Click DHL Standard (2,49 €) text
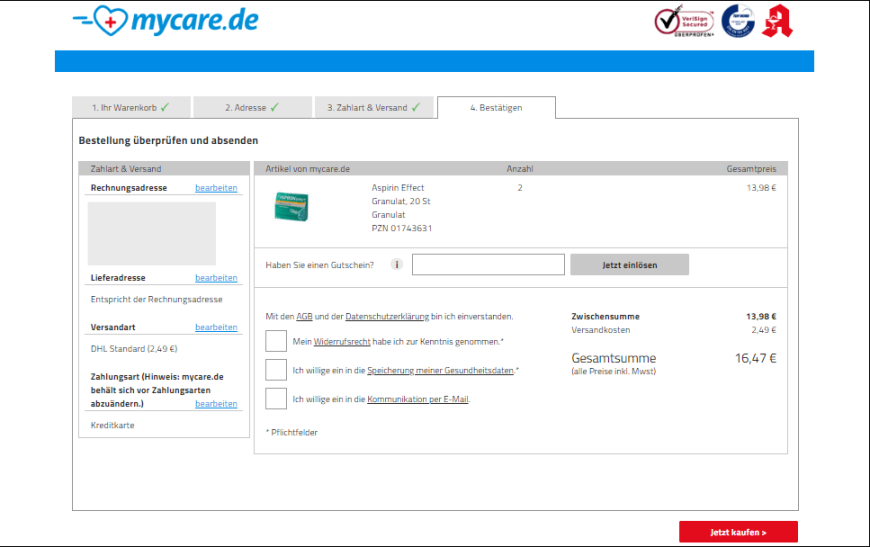Screen dimensions: 870x547 click(x=134, y=349)
